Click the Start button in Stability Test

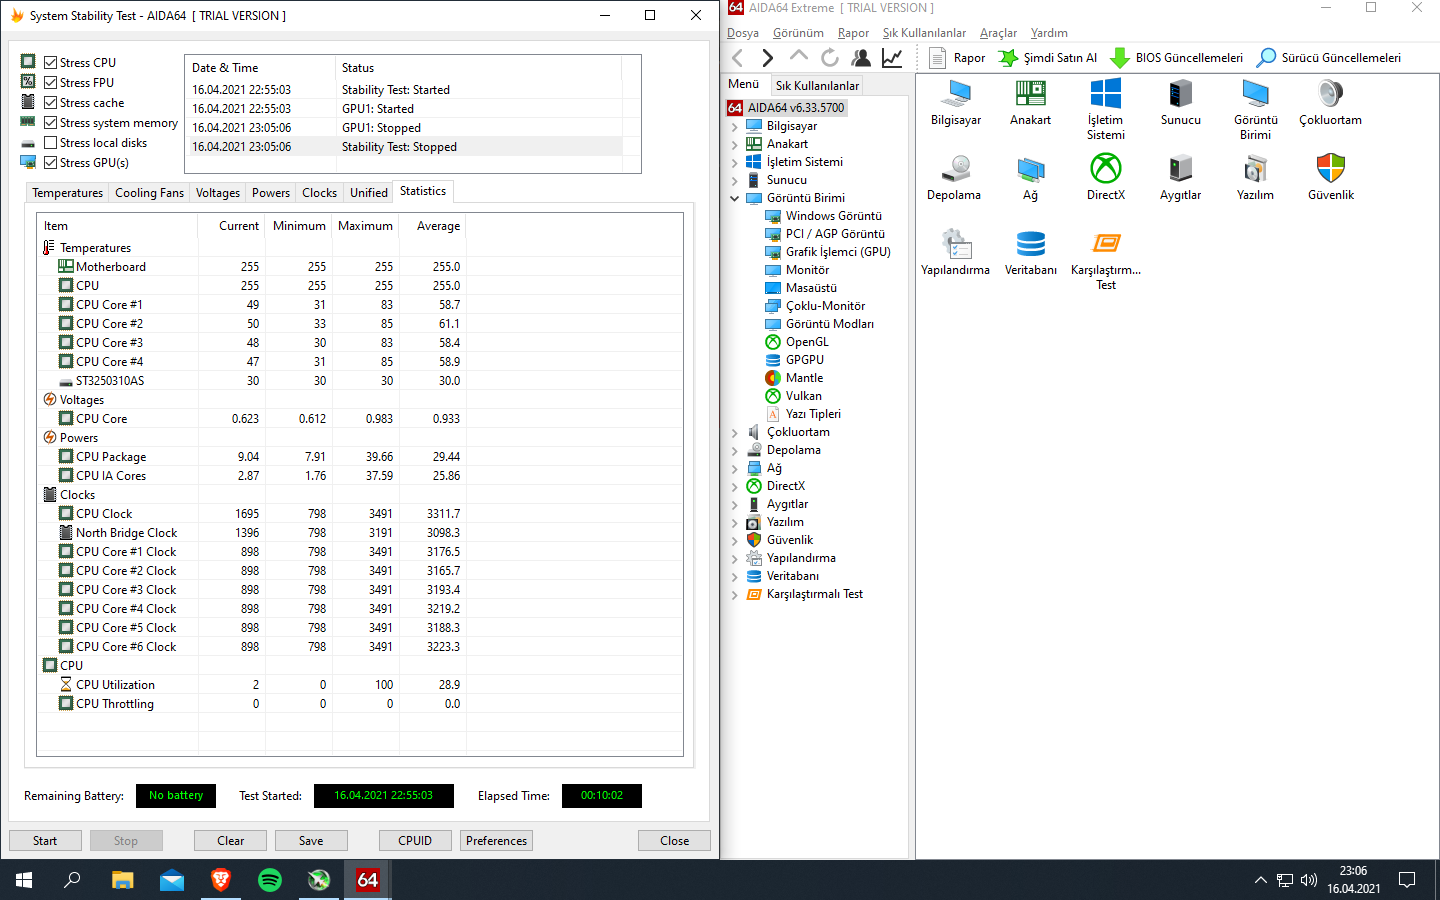pos(45,841)
